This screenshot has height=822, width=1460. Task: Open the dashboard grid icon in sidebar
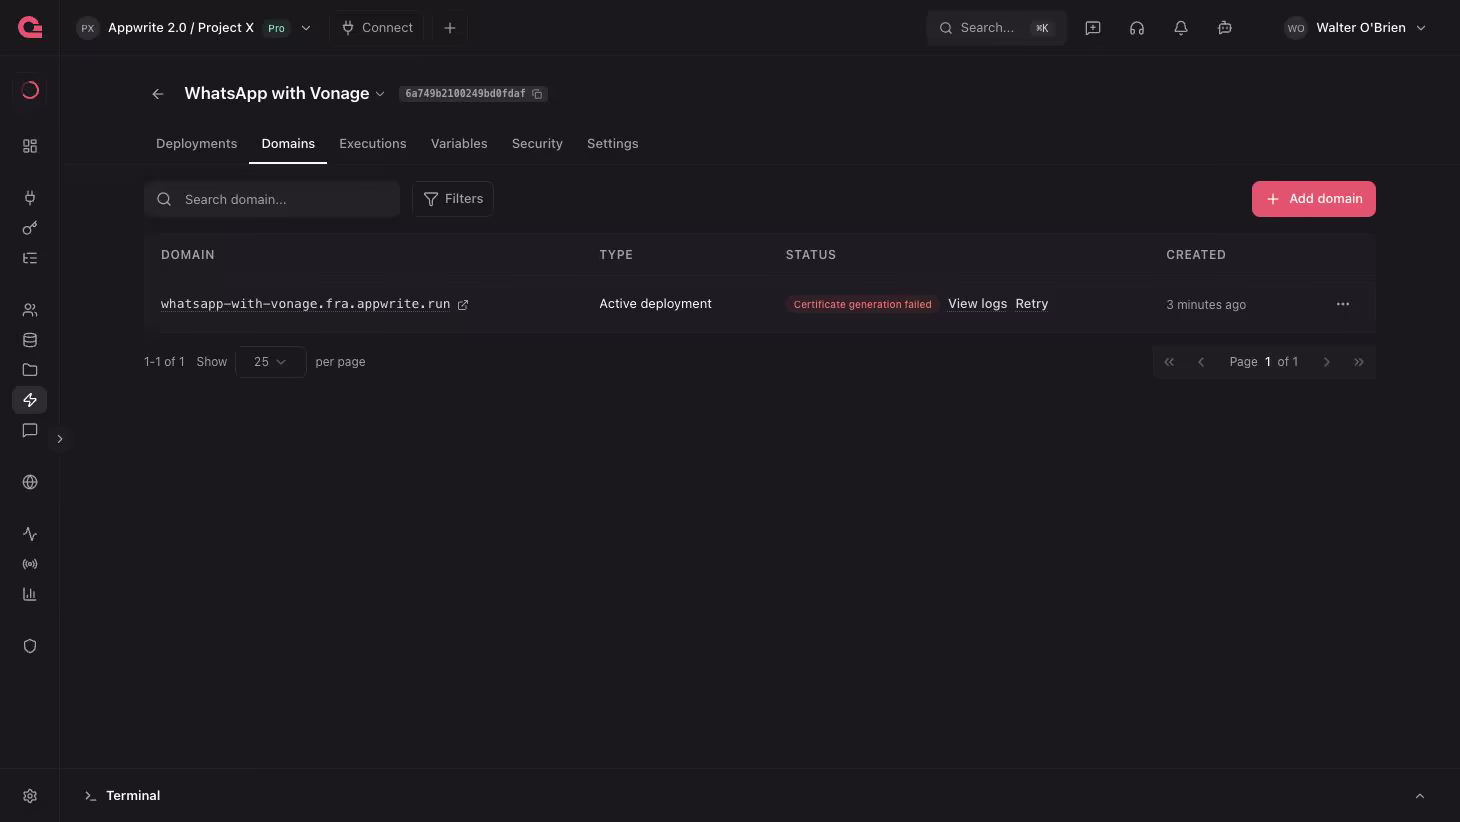click(30, 146)
